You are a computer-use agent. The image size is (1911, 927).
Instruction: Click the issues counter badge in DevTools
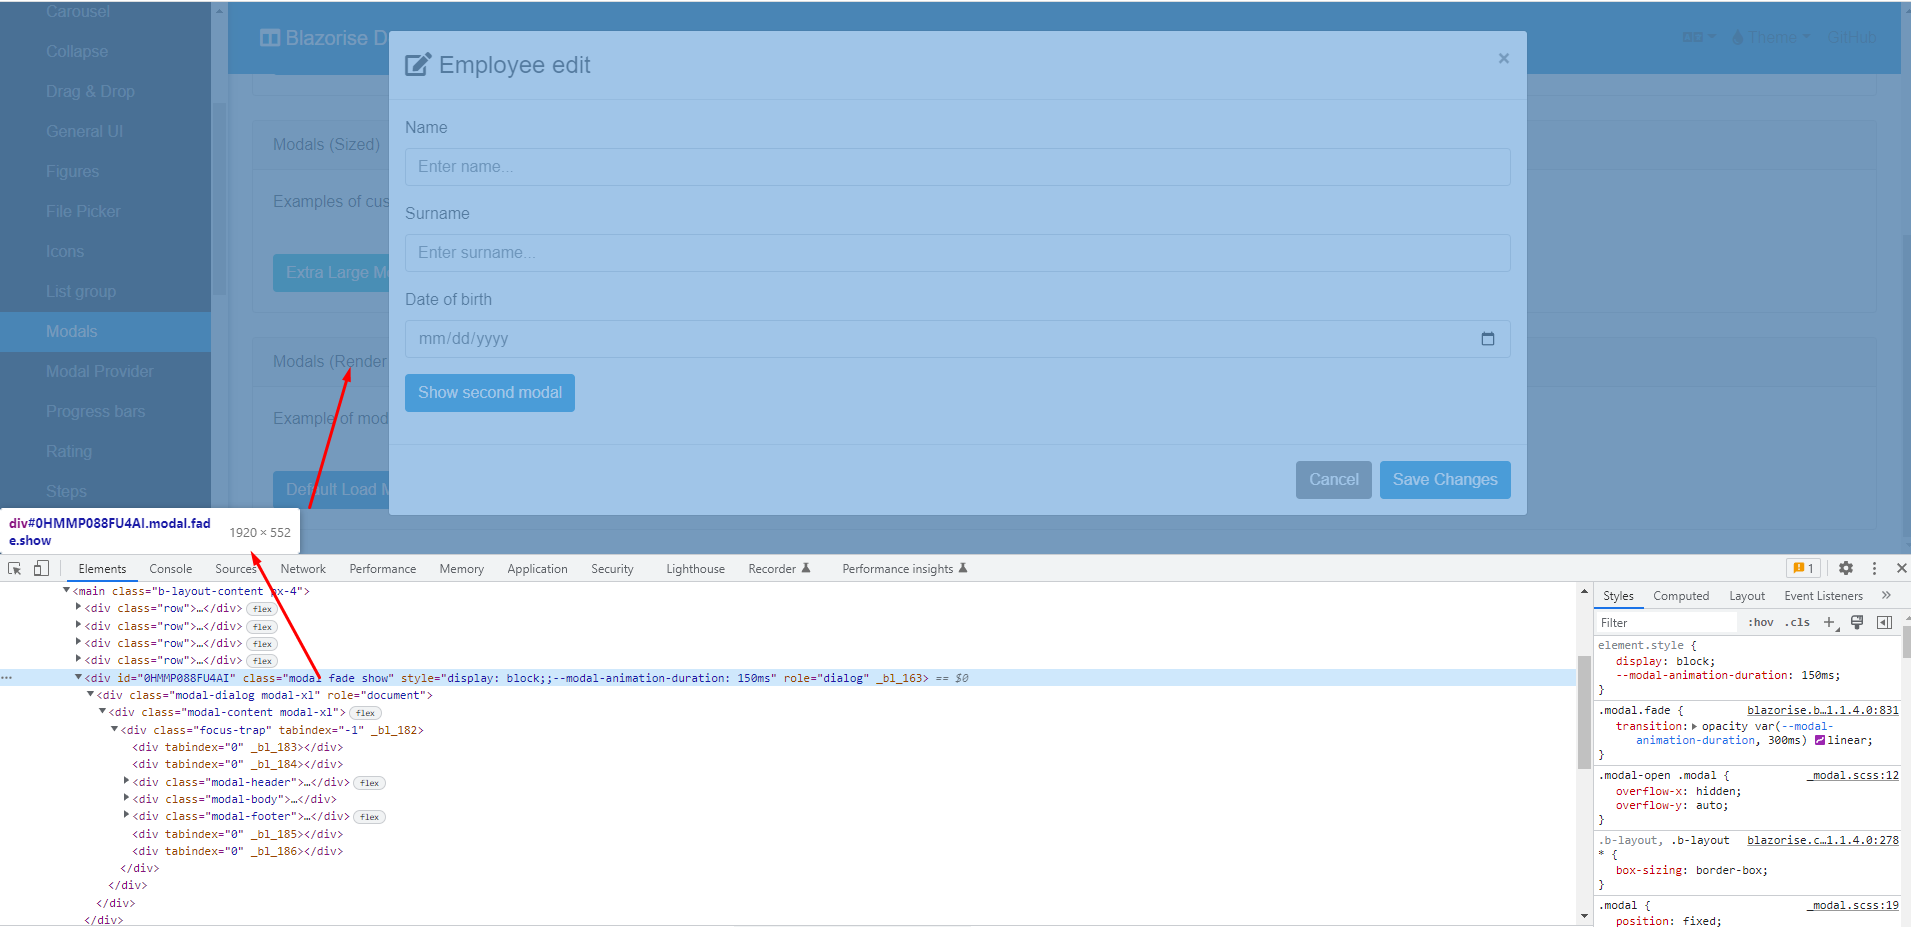point(1803,568)
